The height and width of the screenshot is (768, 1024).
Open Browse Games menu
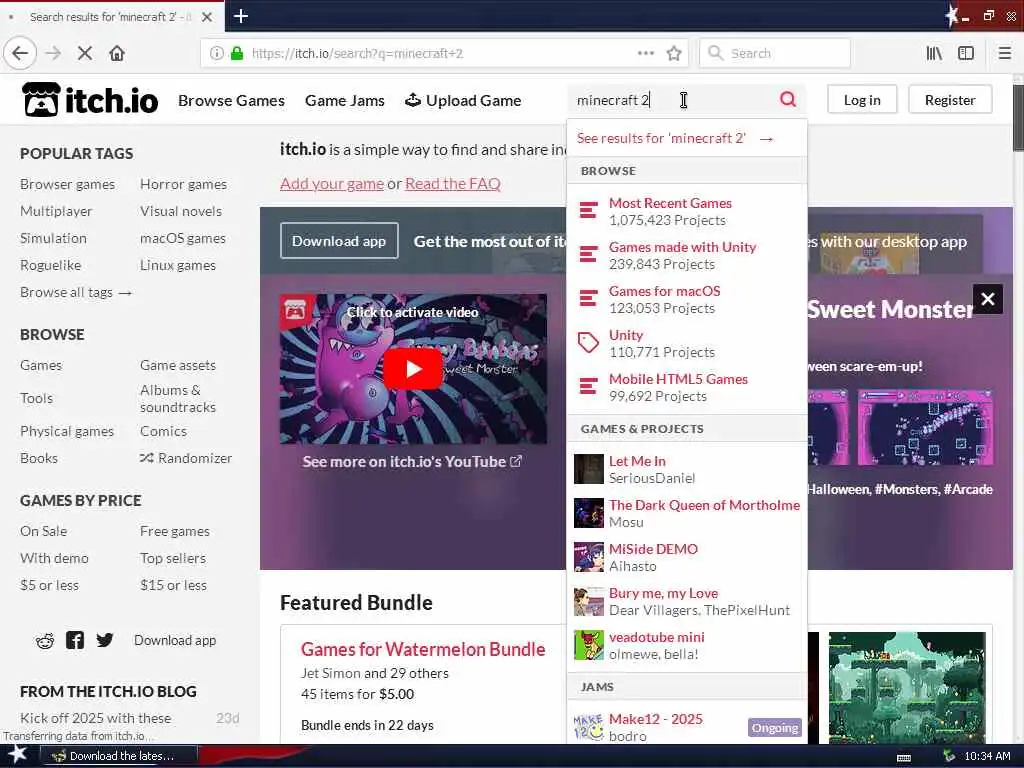231,101
